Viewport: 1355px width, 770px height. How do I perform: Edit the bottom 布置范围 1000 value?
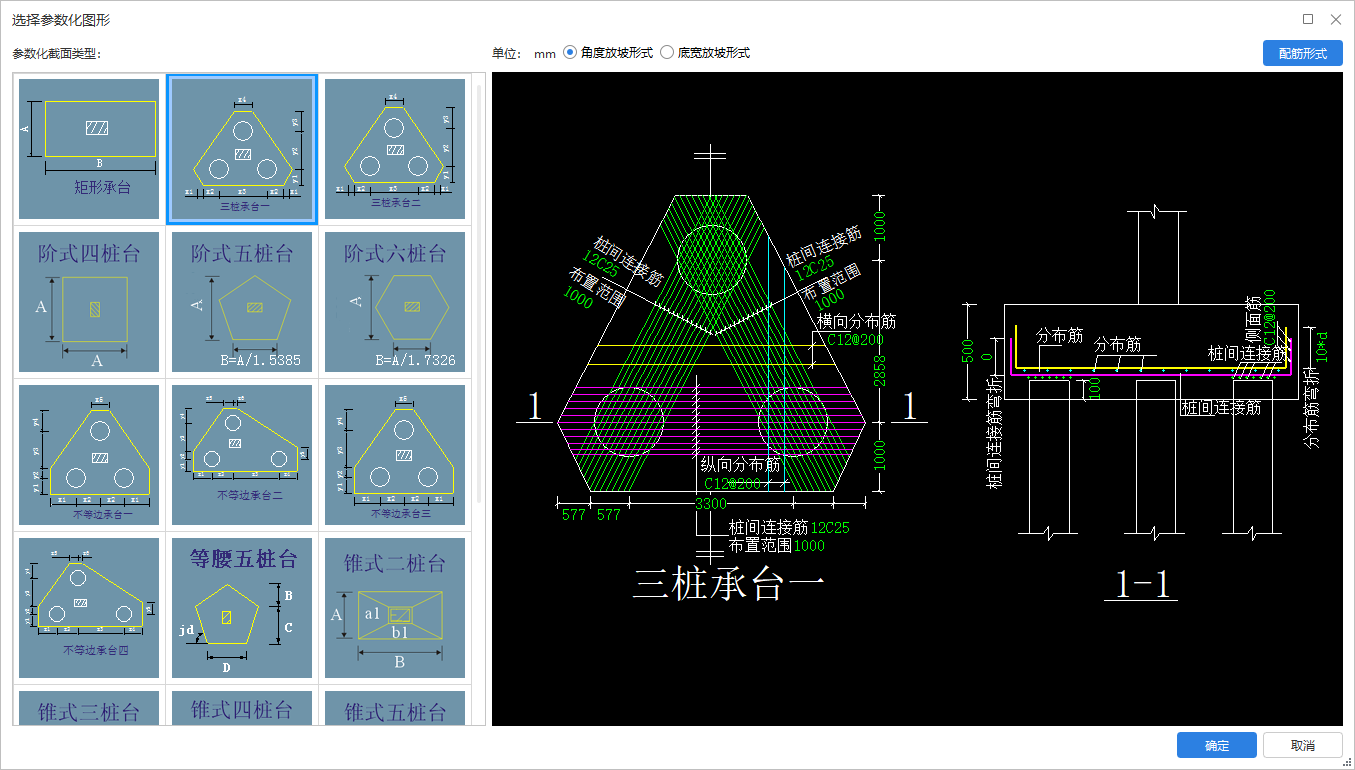809,546
